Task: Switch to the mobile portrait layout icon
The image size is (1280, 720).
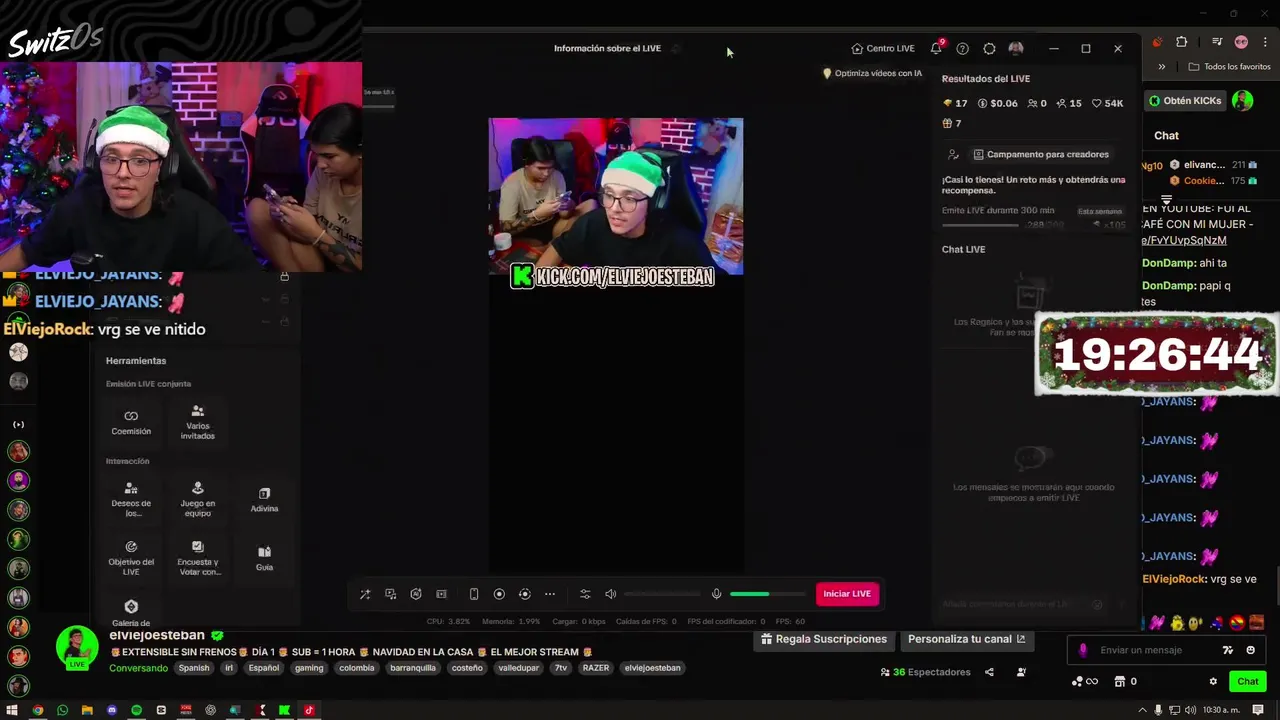Action: point(474,594)
